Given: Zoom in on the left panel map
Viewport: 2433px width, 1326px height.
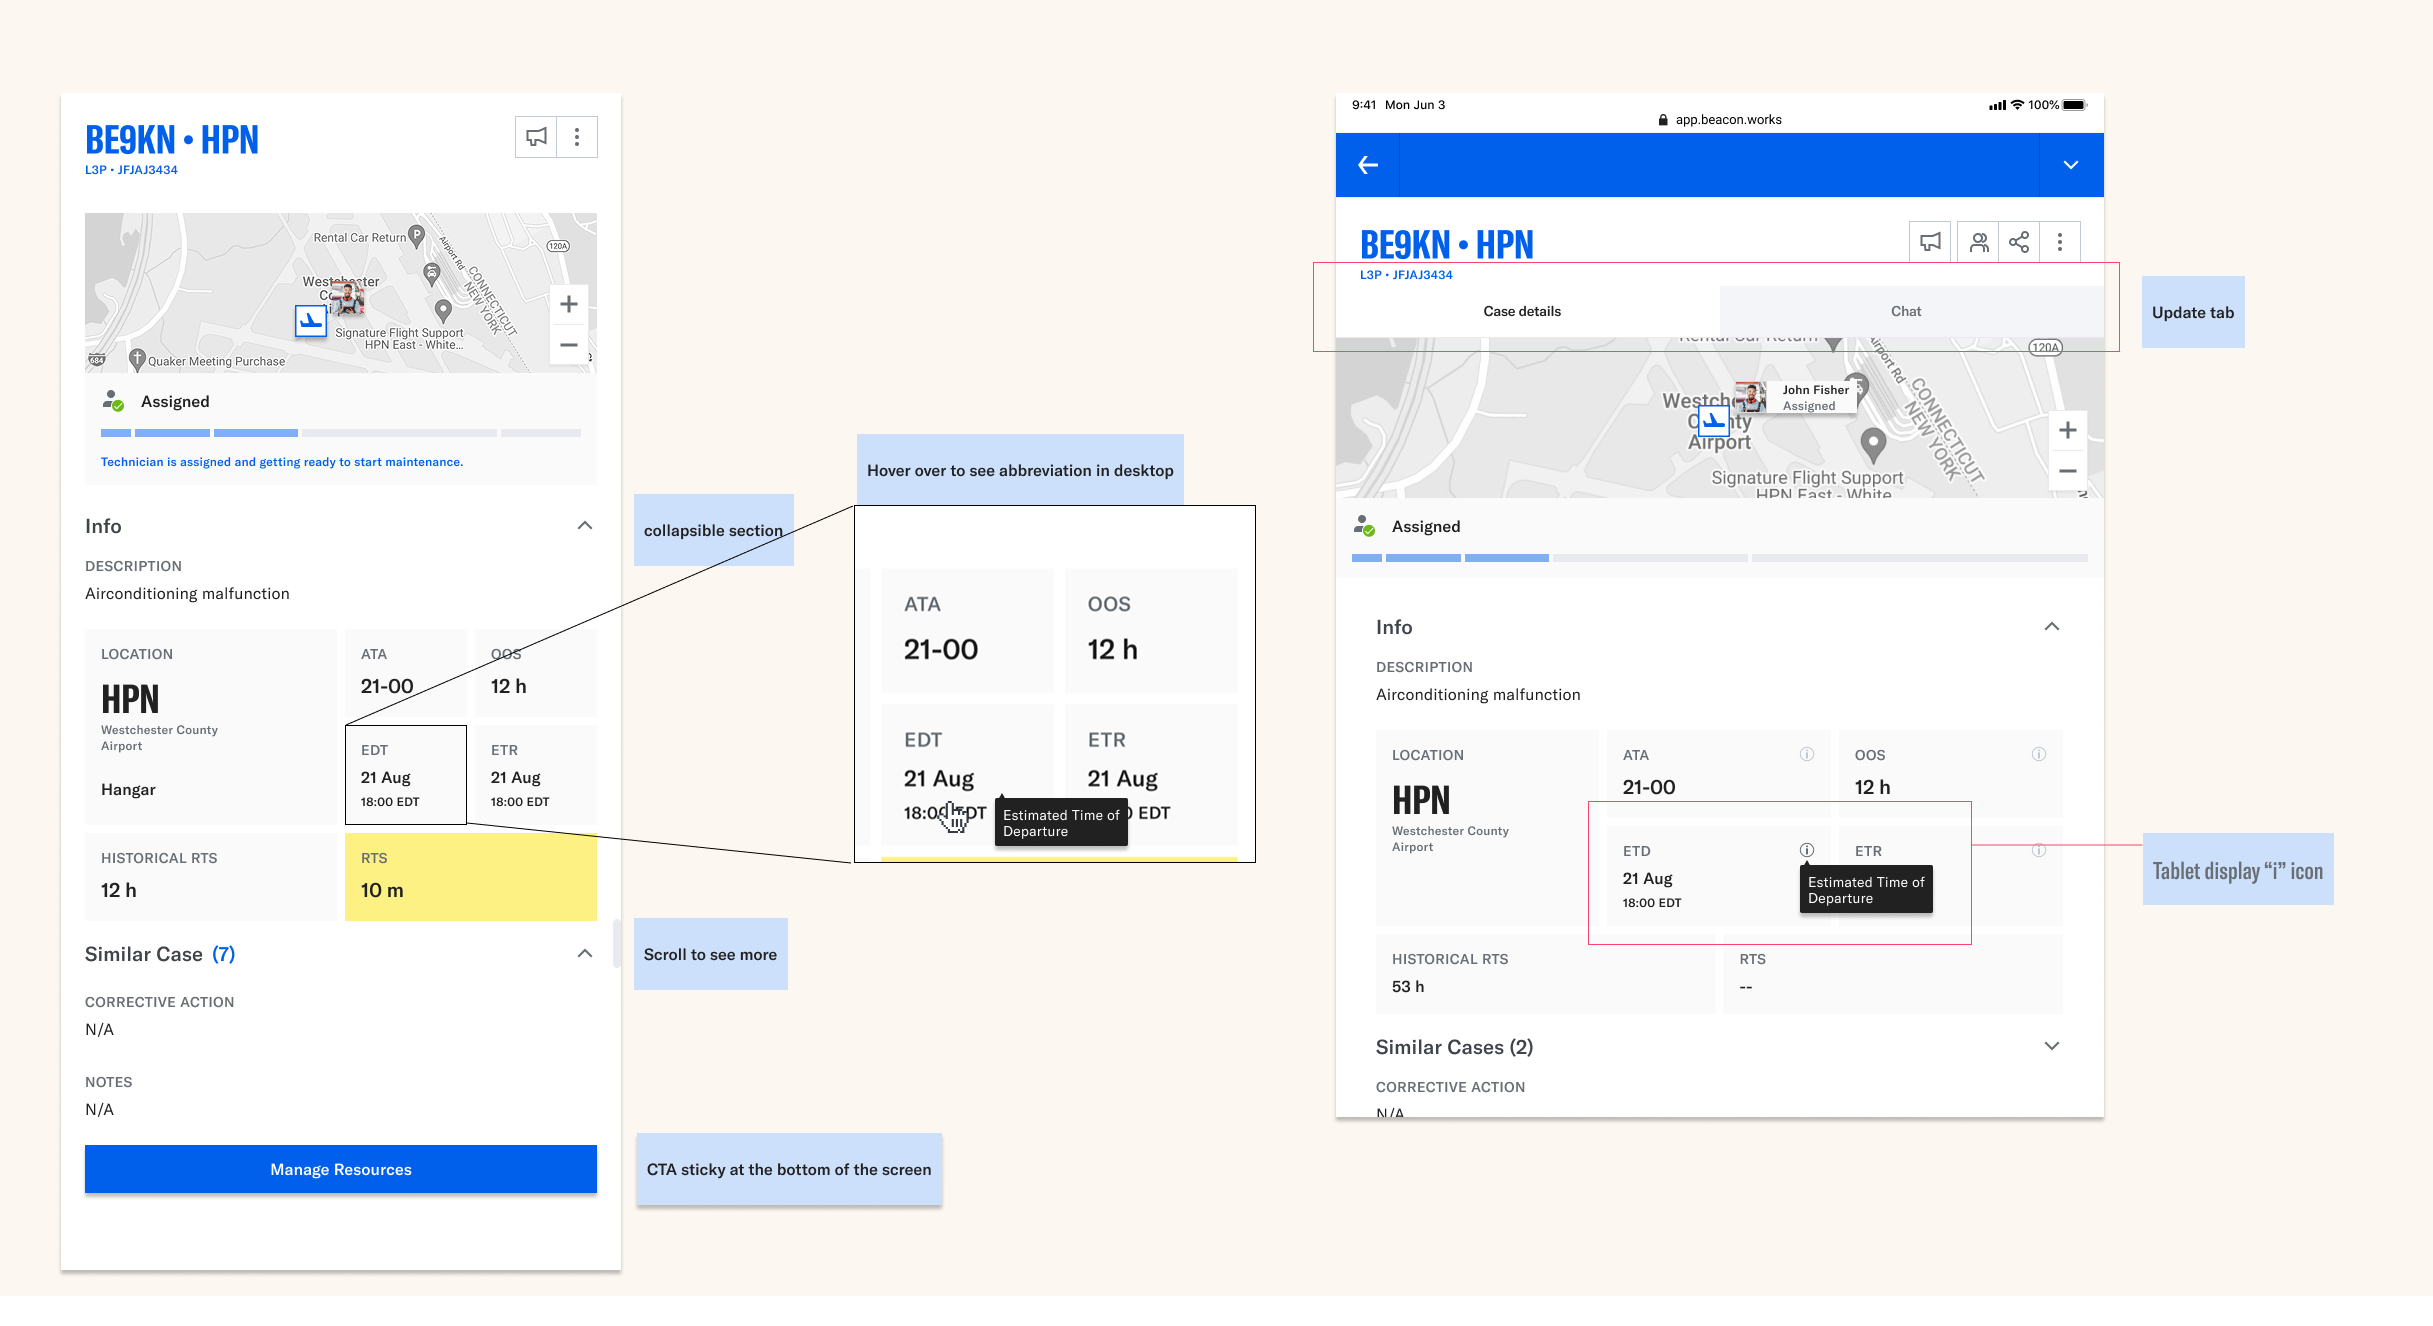Looking at the screenshot, I should click(x=568, y=304).
